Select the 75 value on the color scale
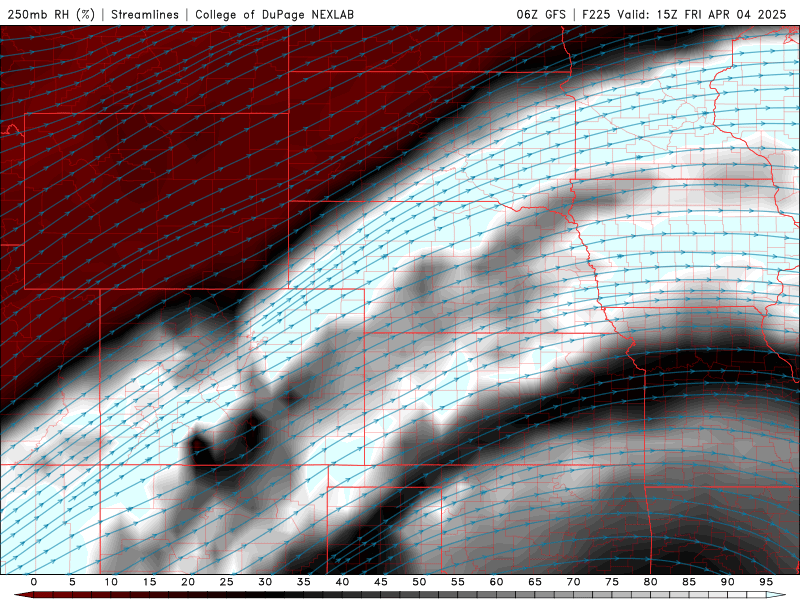 click(x=612, y=582)
